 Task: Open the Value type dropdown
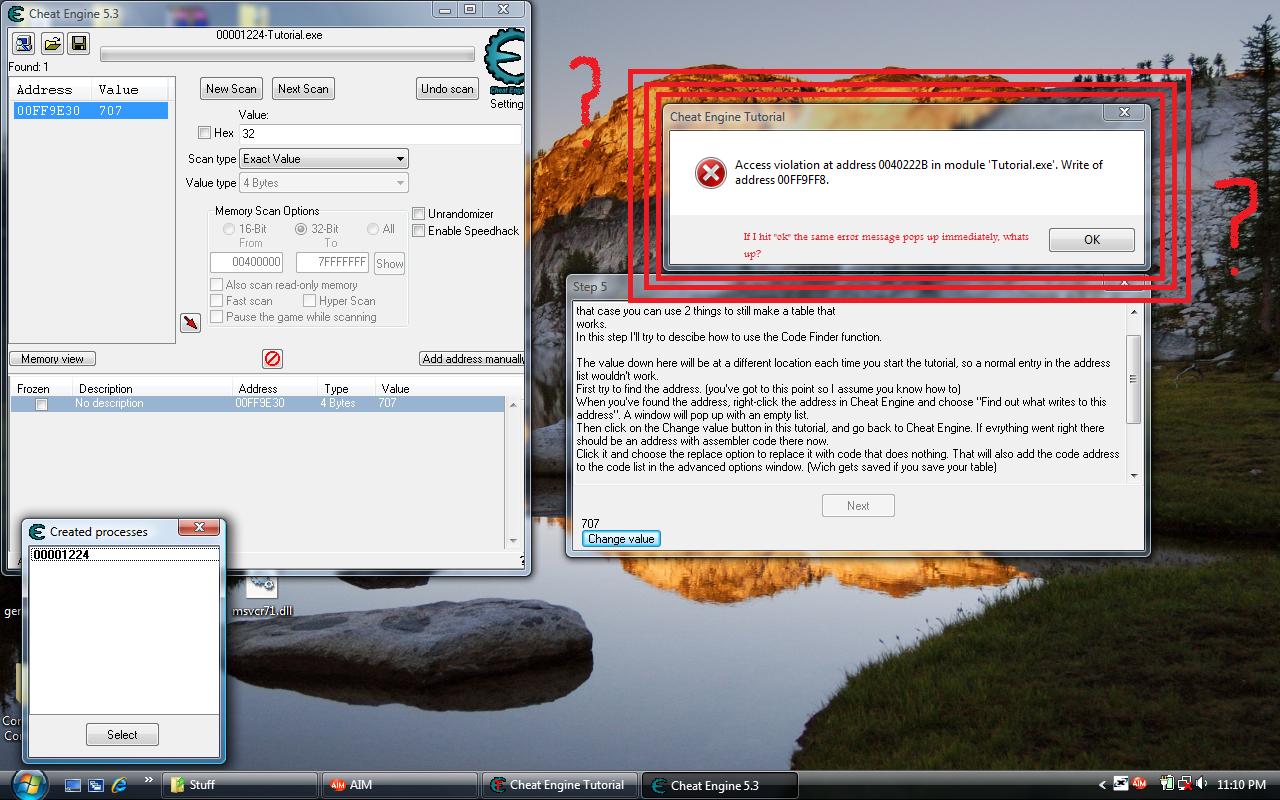point(323,183)
